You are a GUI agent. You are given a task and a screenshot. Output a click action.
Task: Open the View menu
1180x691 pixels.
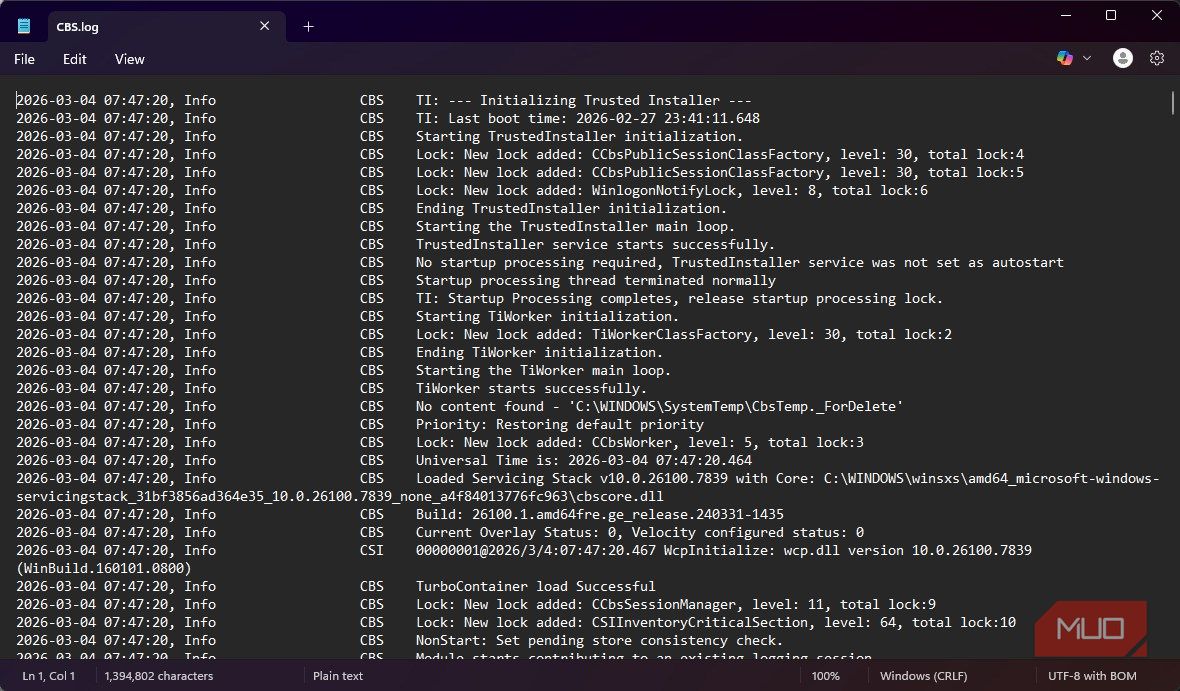tap(129, 59)
